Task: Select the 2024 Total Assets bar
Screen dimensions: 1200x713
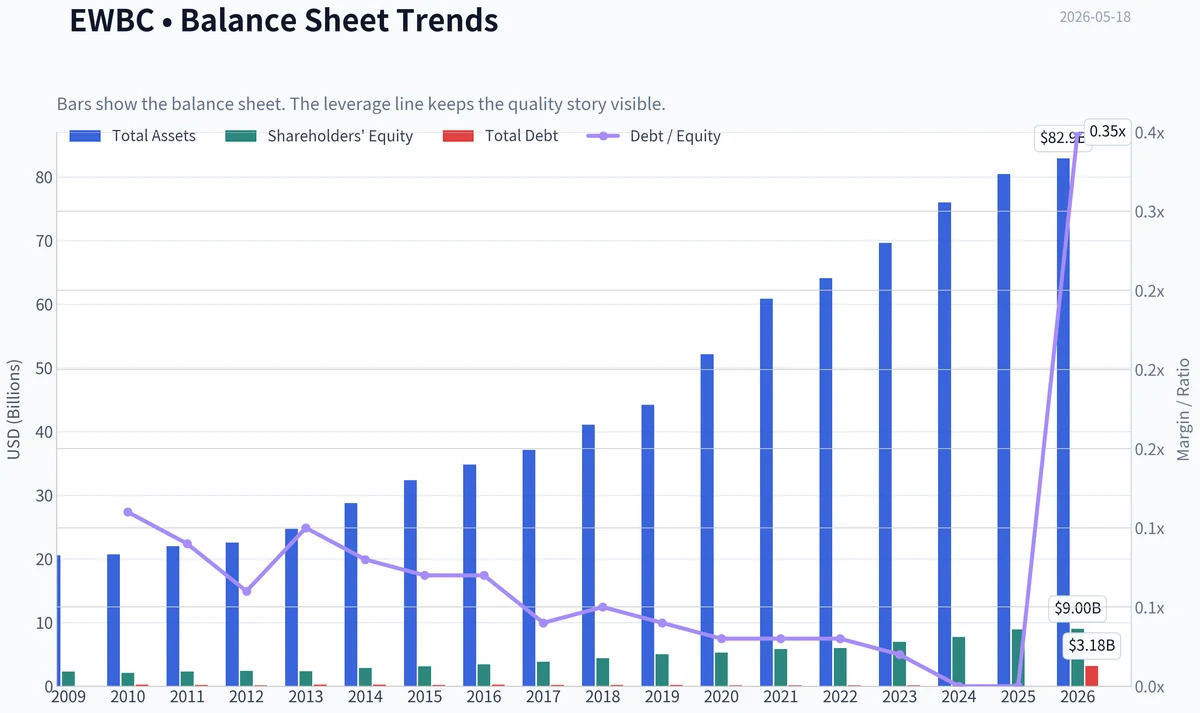Action: 944,444
